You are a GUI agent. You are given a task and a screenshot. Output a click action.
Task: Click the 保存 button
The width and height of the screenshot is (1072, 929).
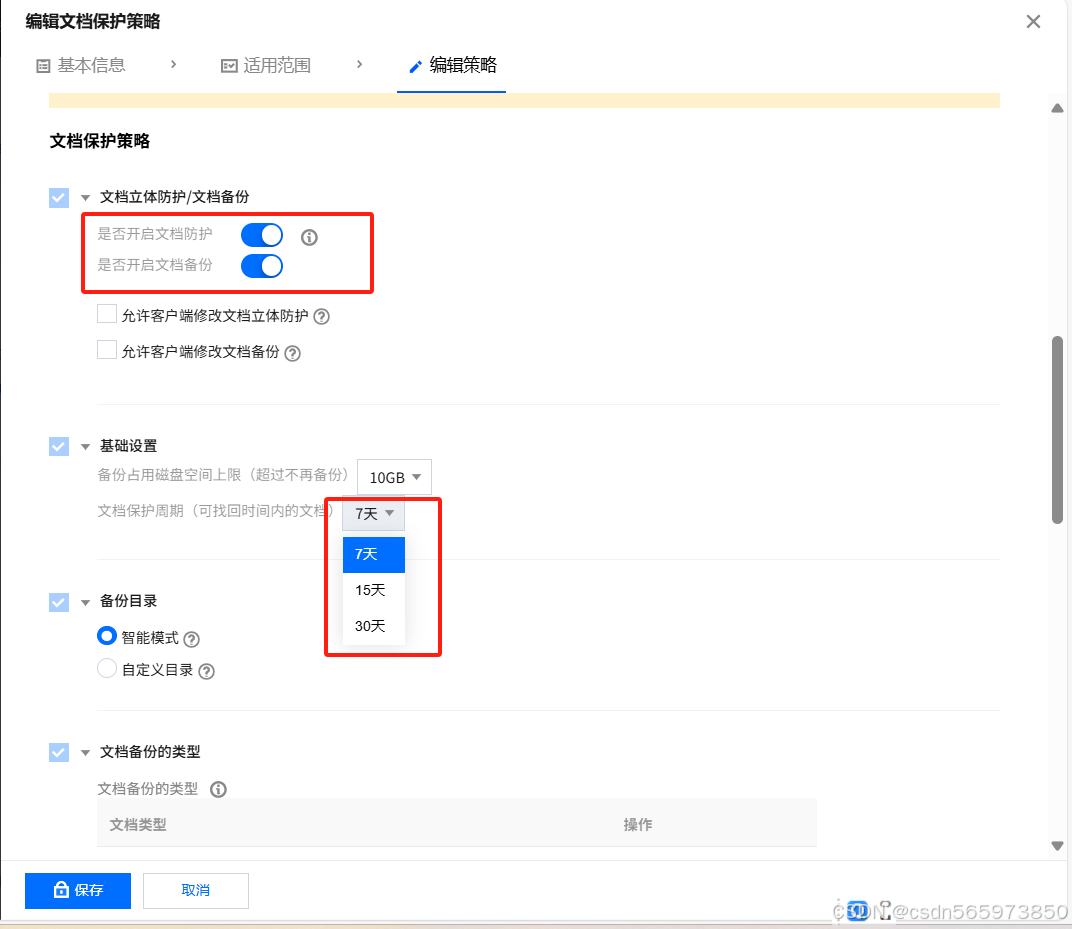click(78, 891)
